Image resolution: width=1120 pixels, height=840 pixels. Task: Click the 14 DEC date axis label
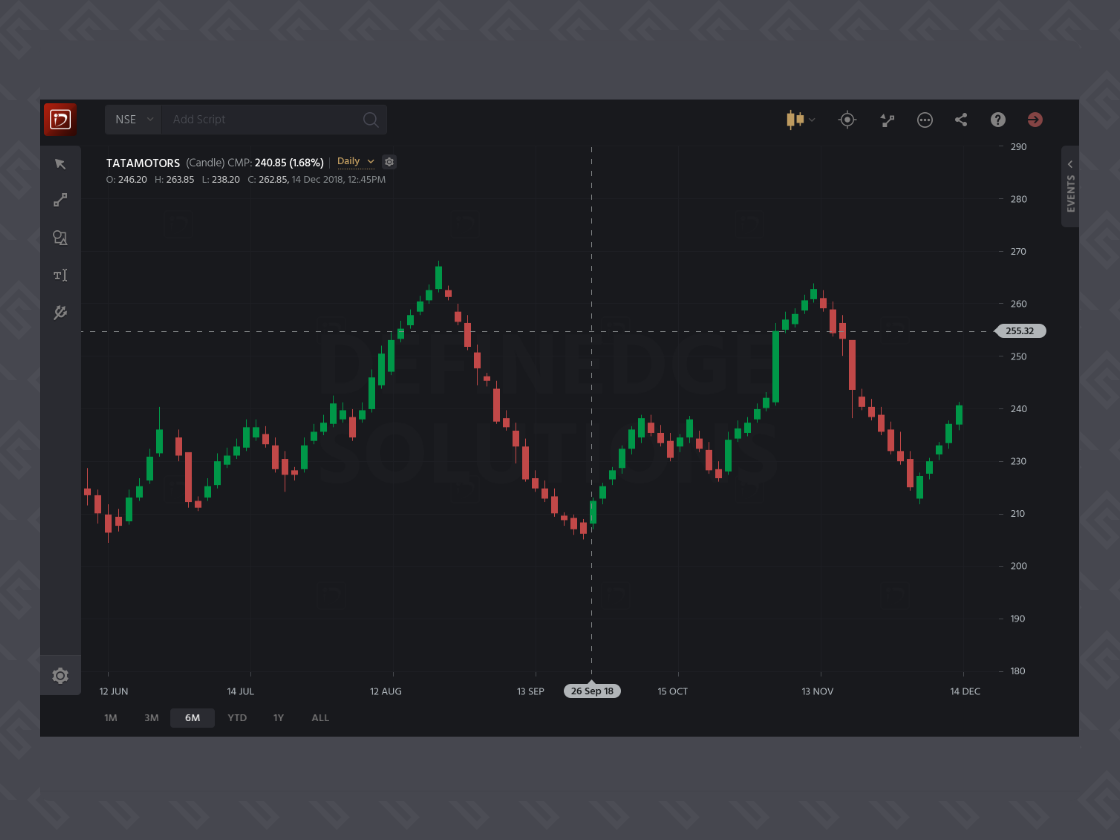click(x=965, y=691)
